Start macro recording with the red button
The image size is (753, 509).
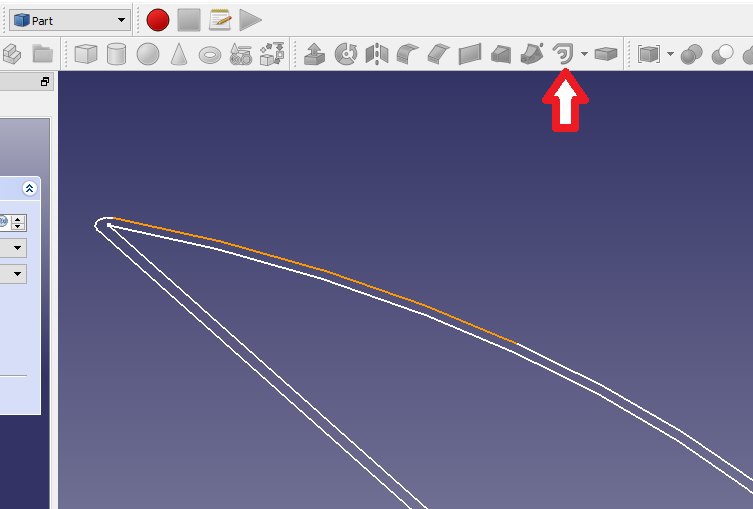158,20
